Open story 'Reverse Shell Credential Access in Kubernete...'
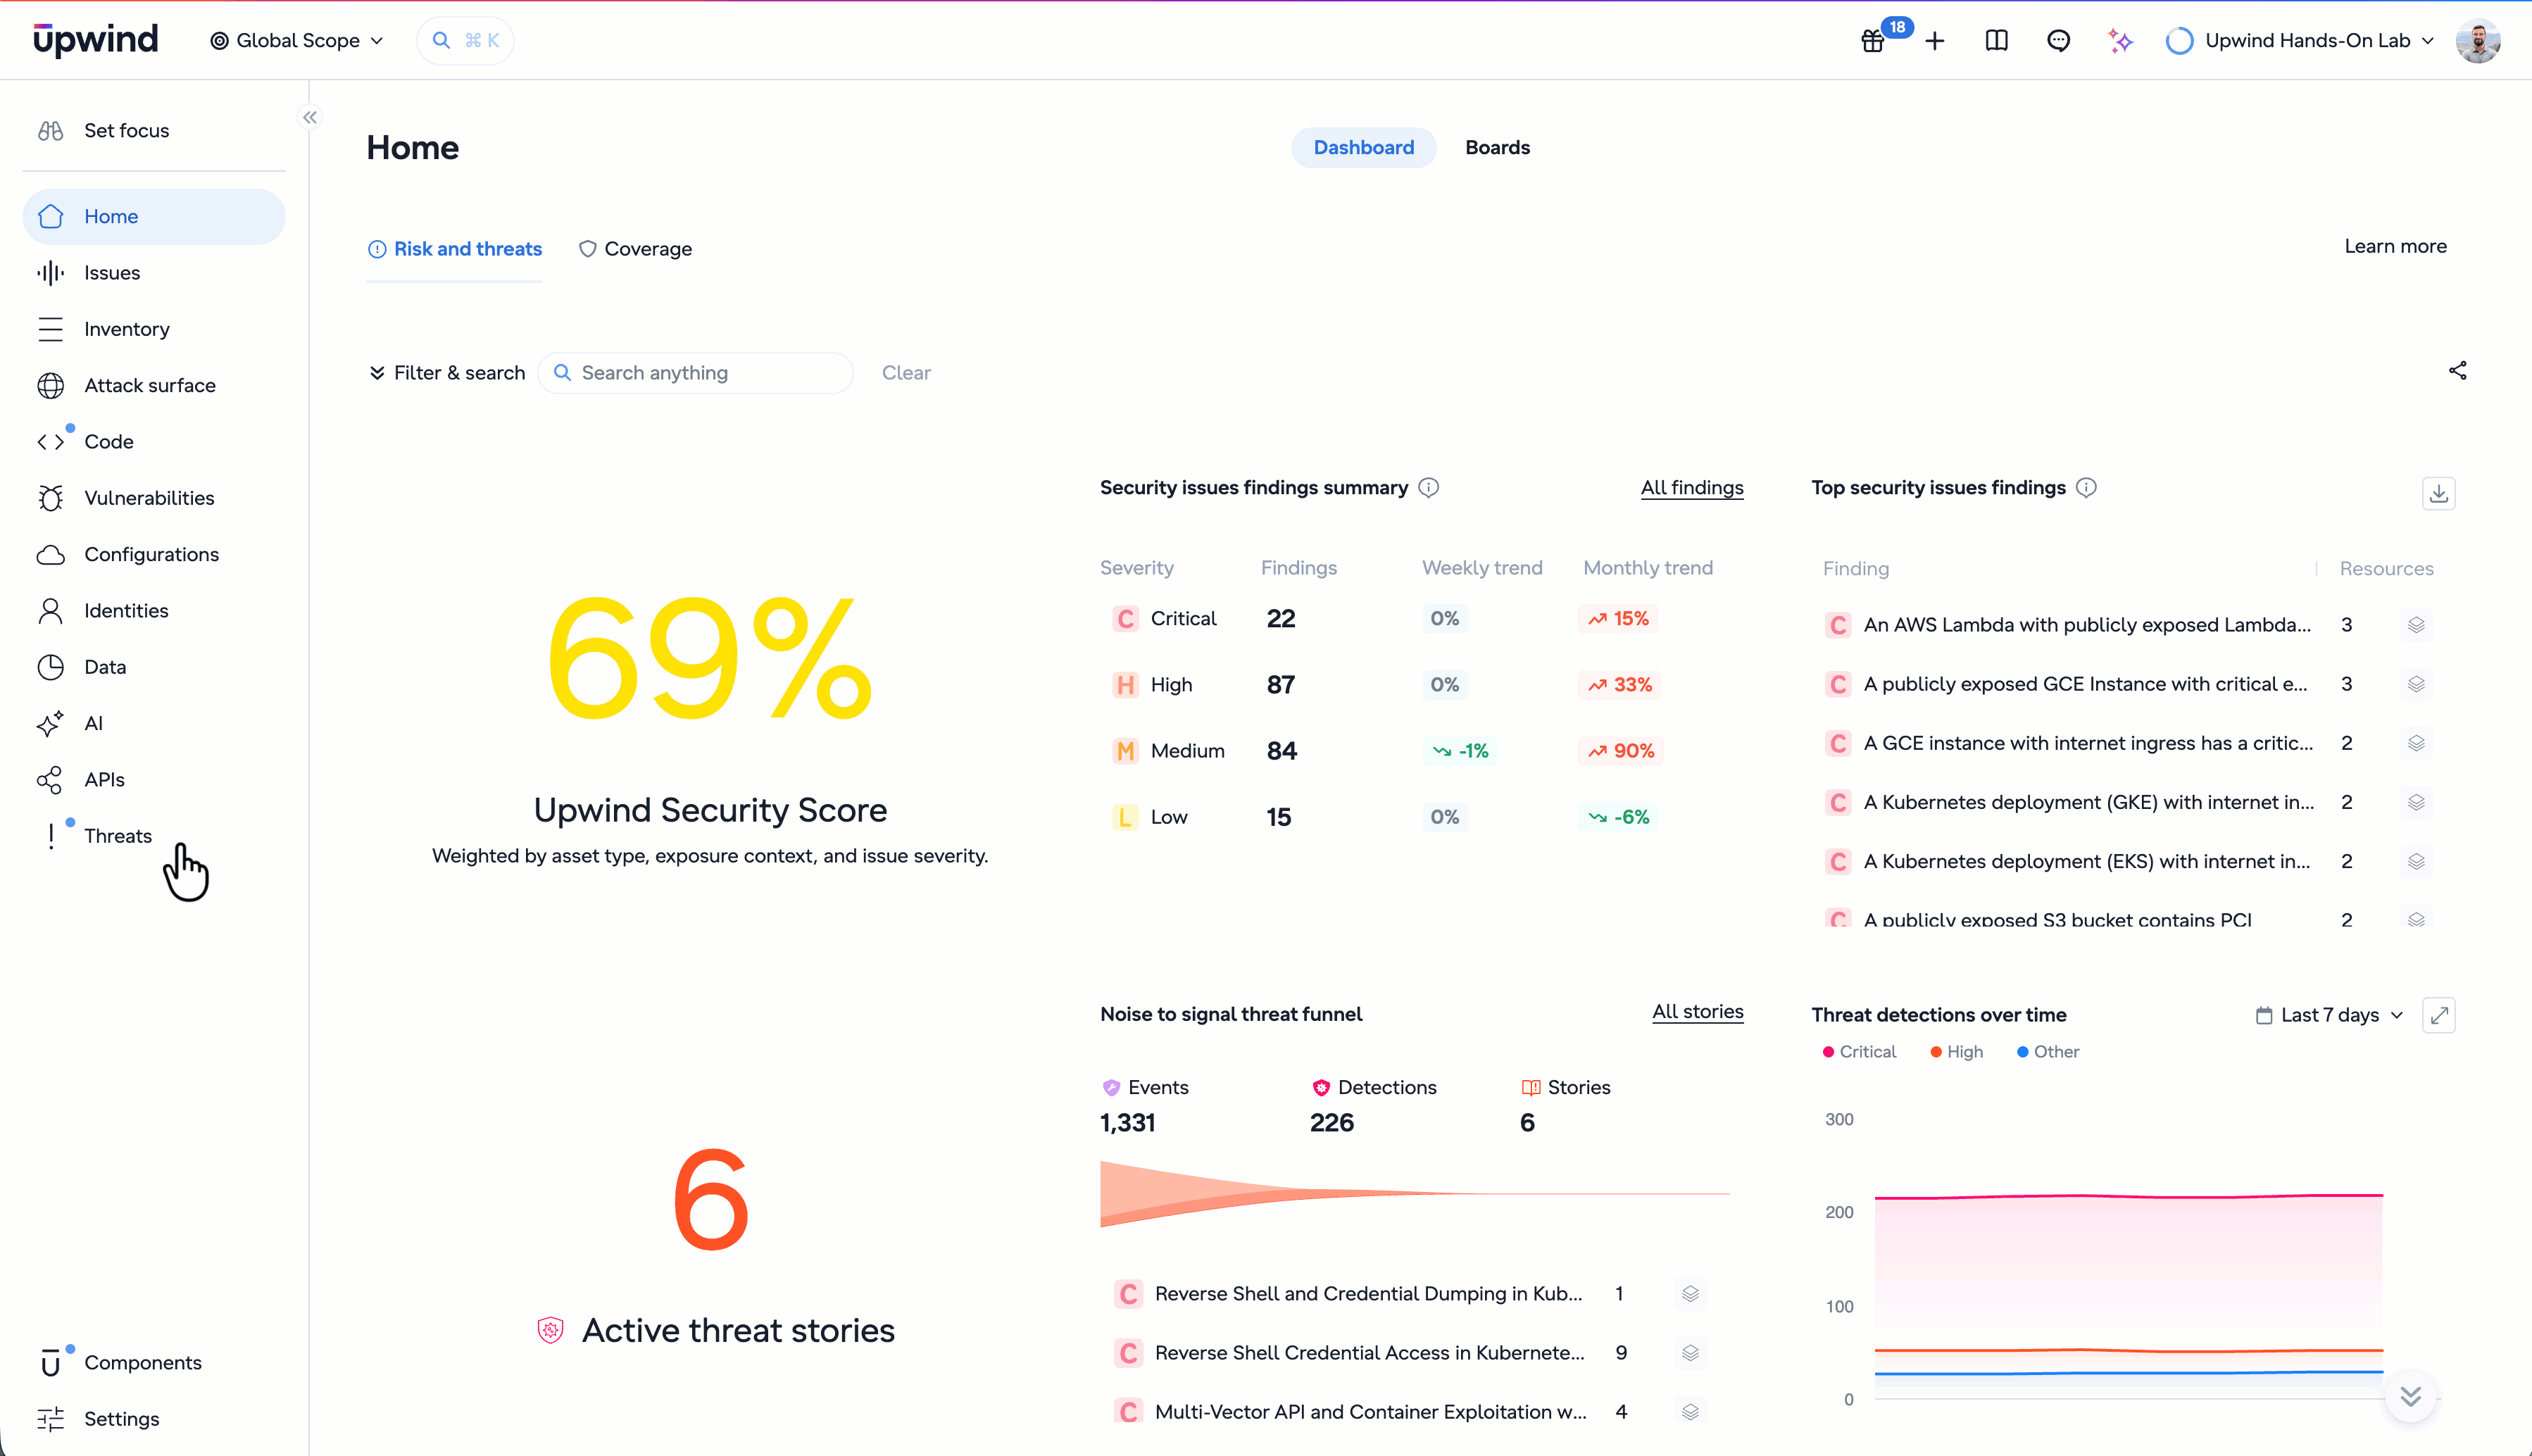Image resolution: width=2532 pixels, height=1456 pixels. [1370, 1353]
